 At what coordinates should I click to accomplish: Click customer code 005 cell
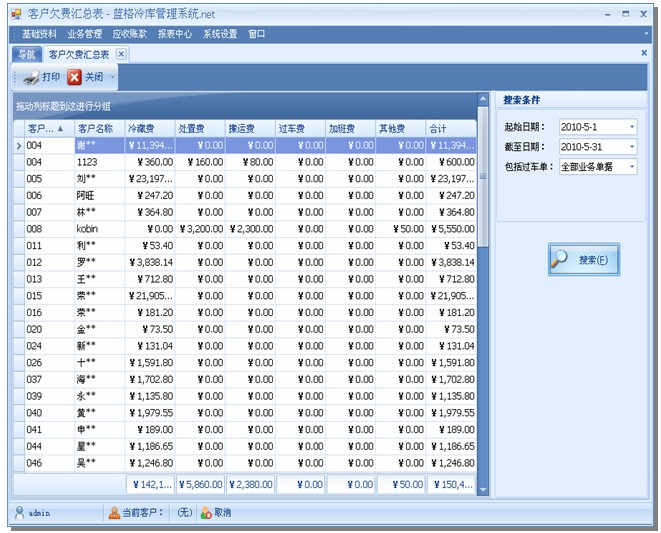coord(50,179)
